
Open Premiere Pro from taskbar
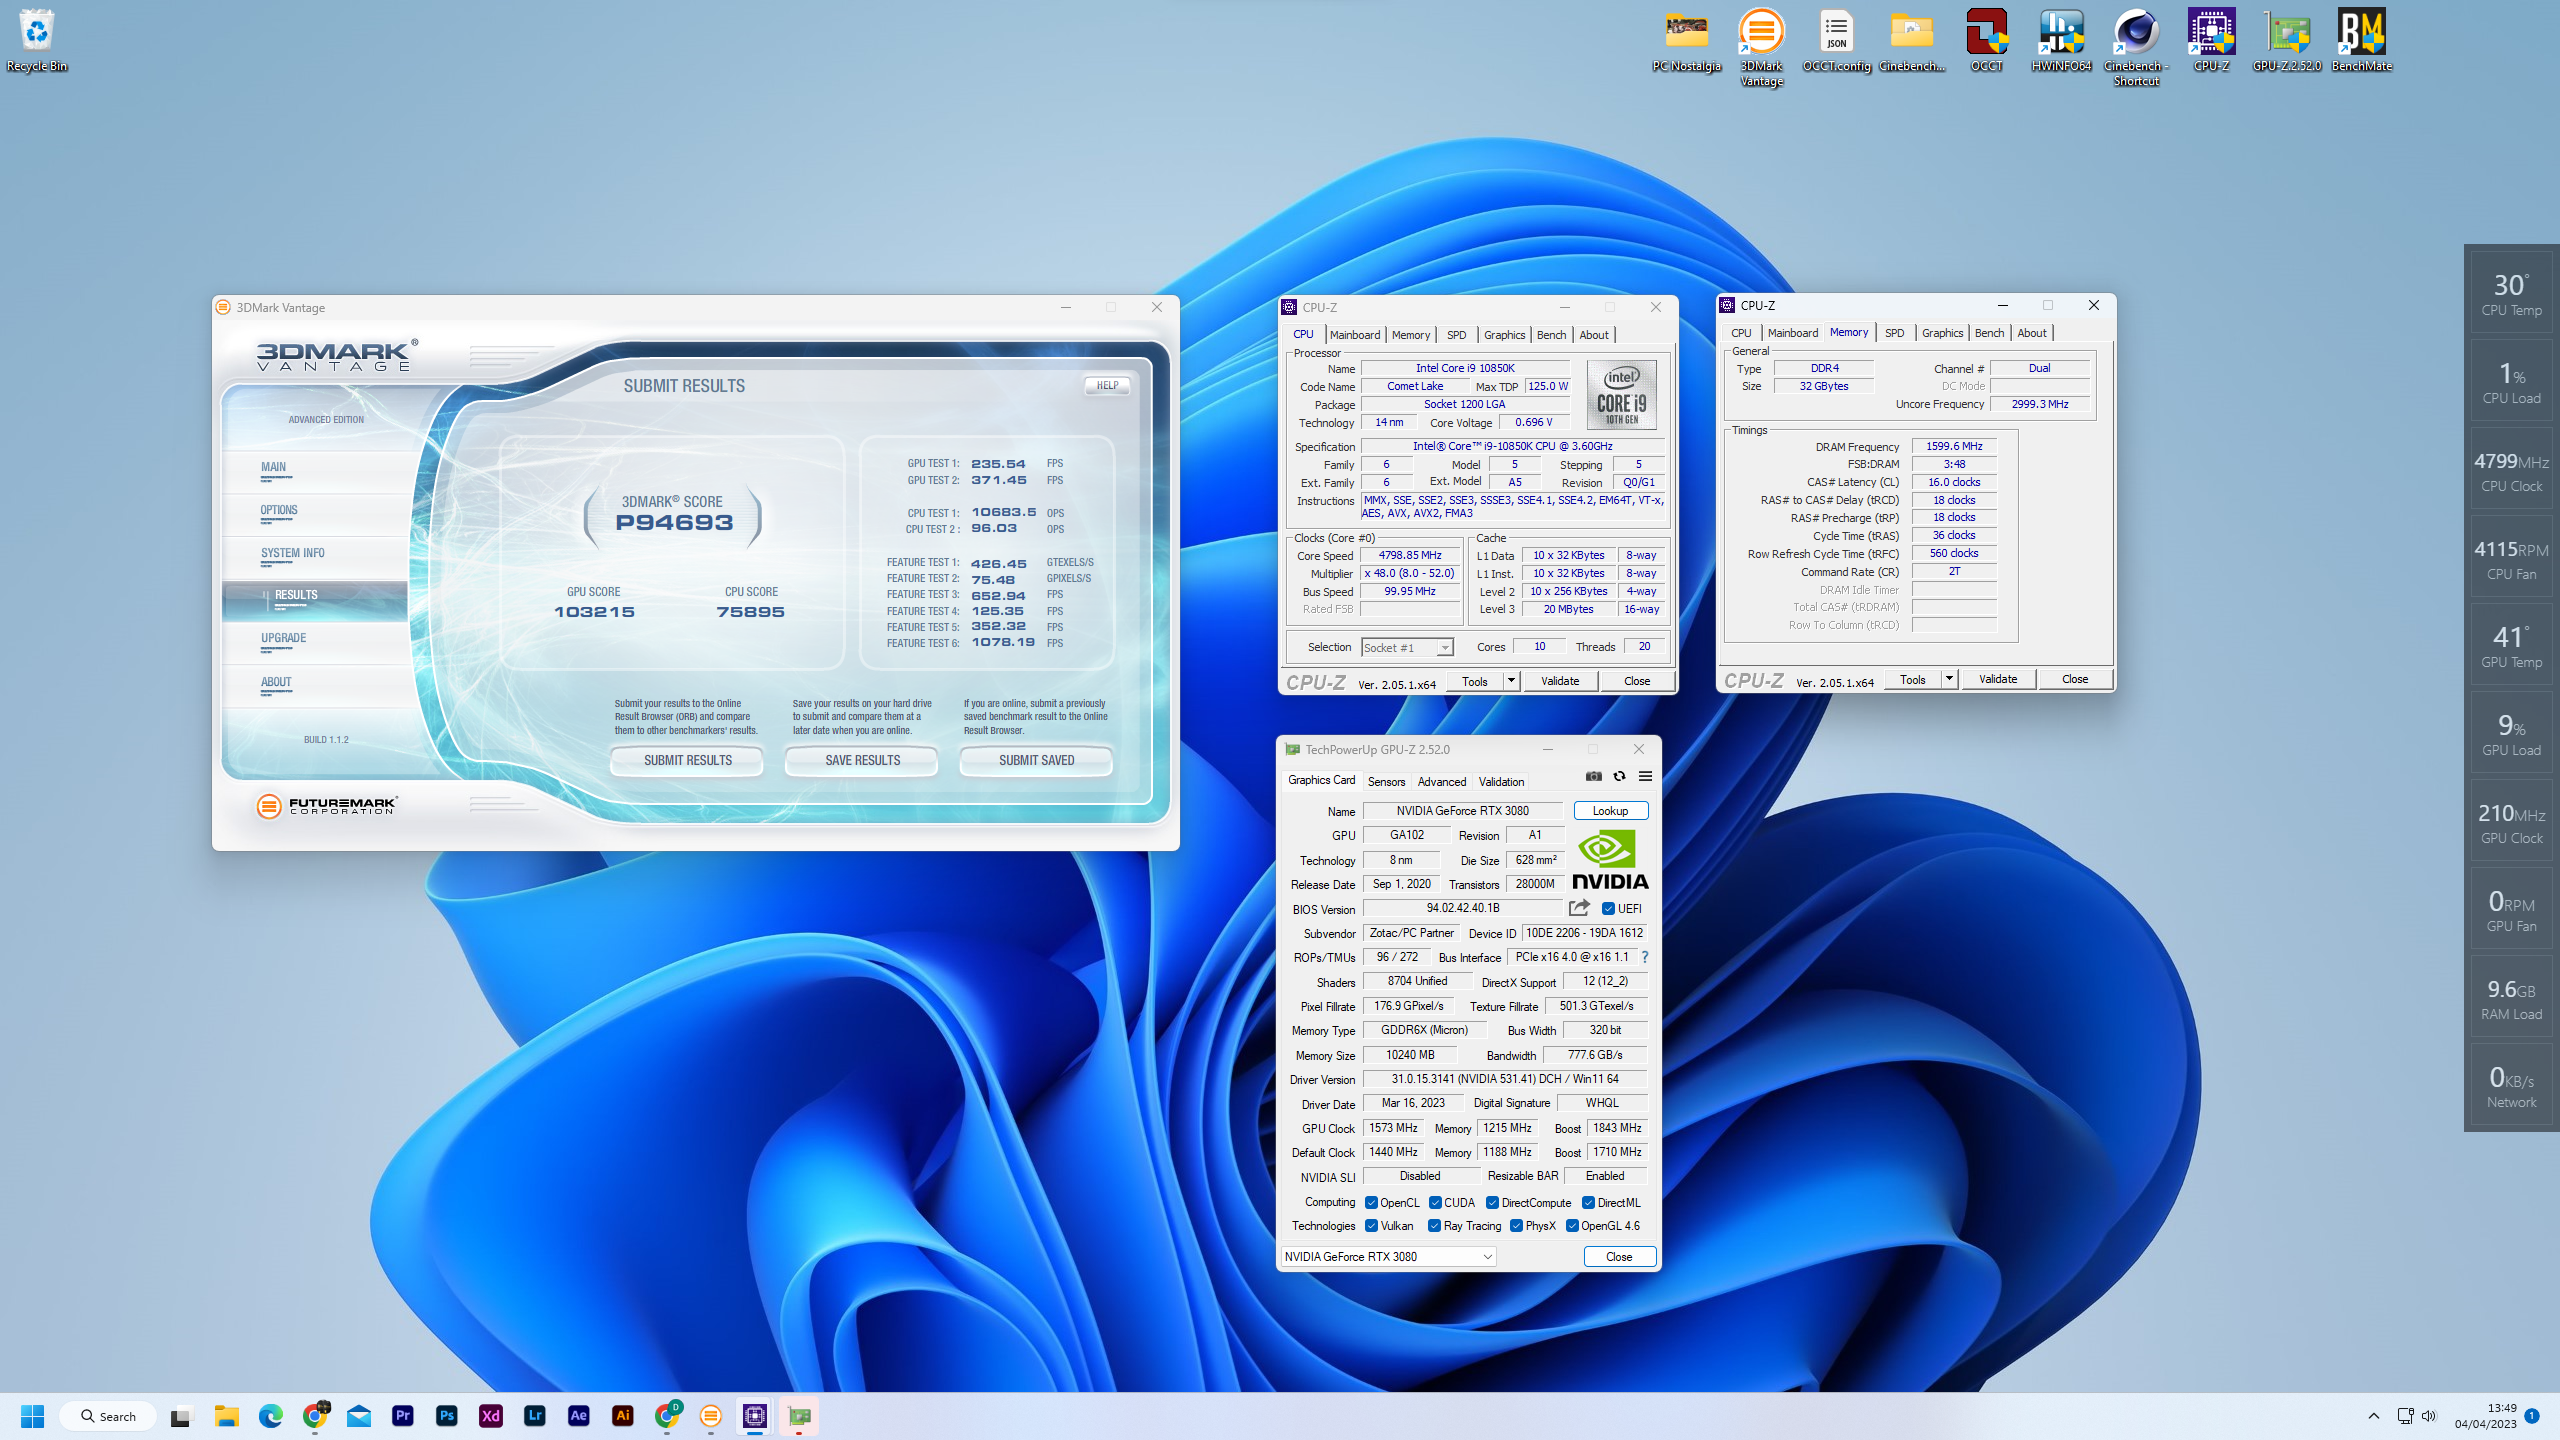[x=403, y=1416]
